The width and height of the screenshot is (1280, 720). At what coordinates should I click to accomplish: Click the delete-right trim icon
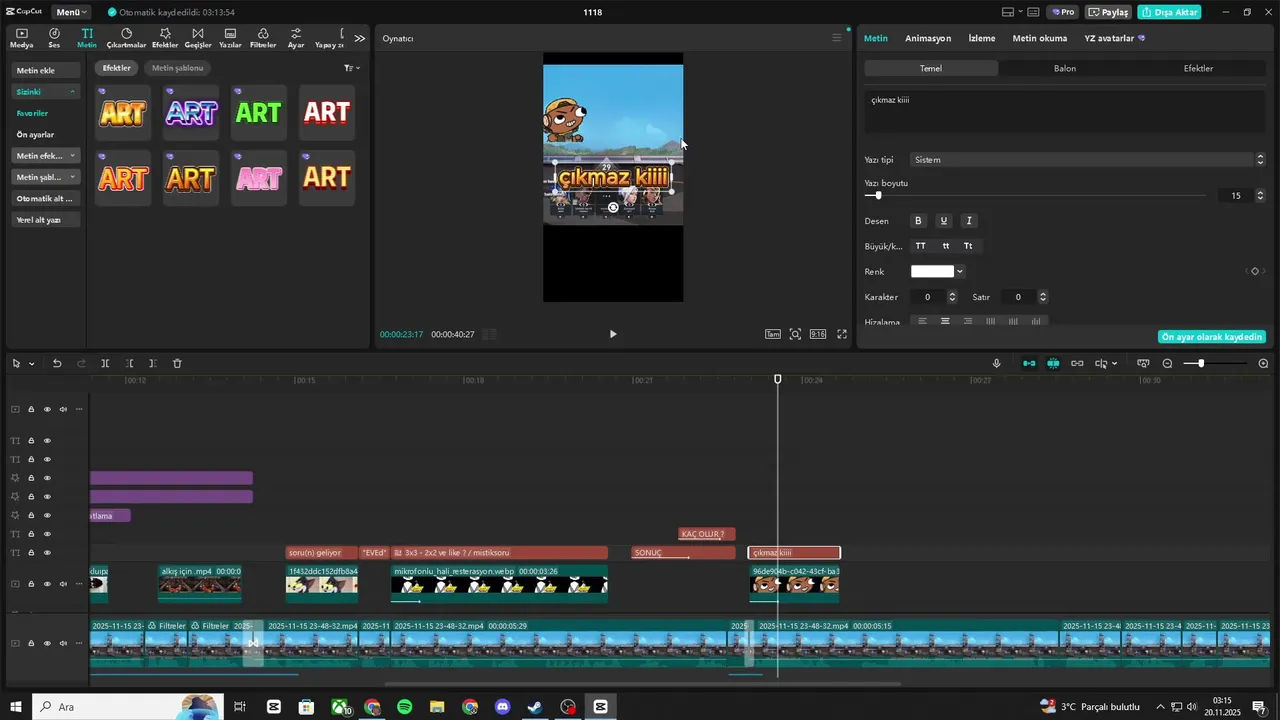click(x=152, y=363)
